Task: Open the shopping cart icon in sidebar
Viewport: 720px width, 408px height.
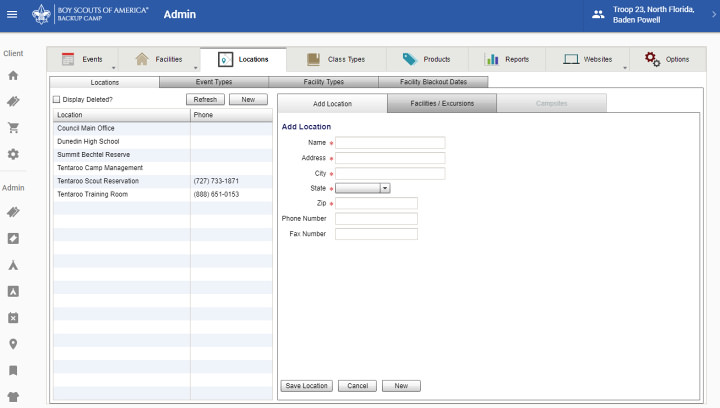Action: click(x=13, y=128)
